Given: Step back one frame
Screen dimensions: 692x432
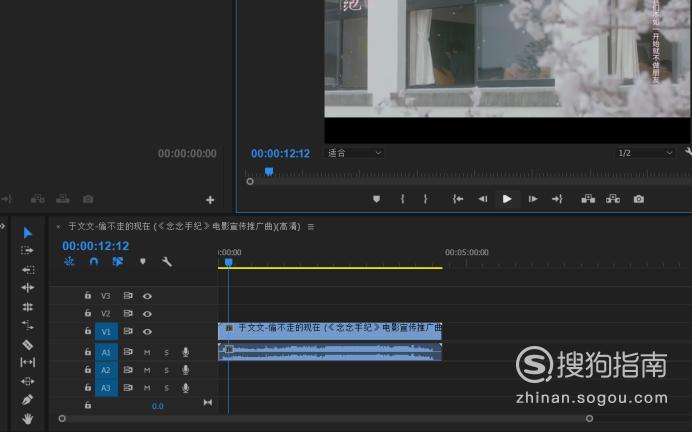Looking at the screenshot, I should (x=483, y=199).
